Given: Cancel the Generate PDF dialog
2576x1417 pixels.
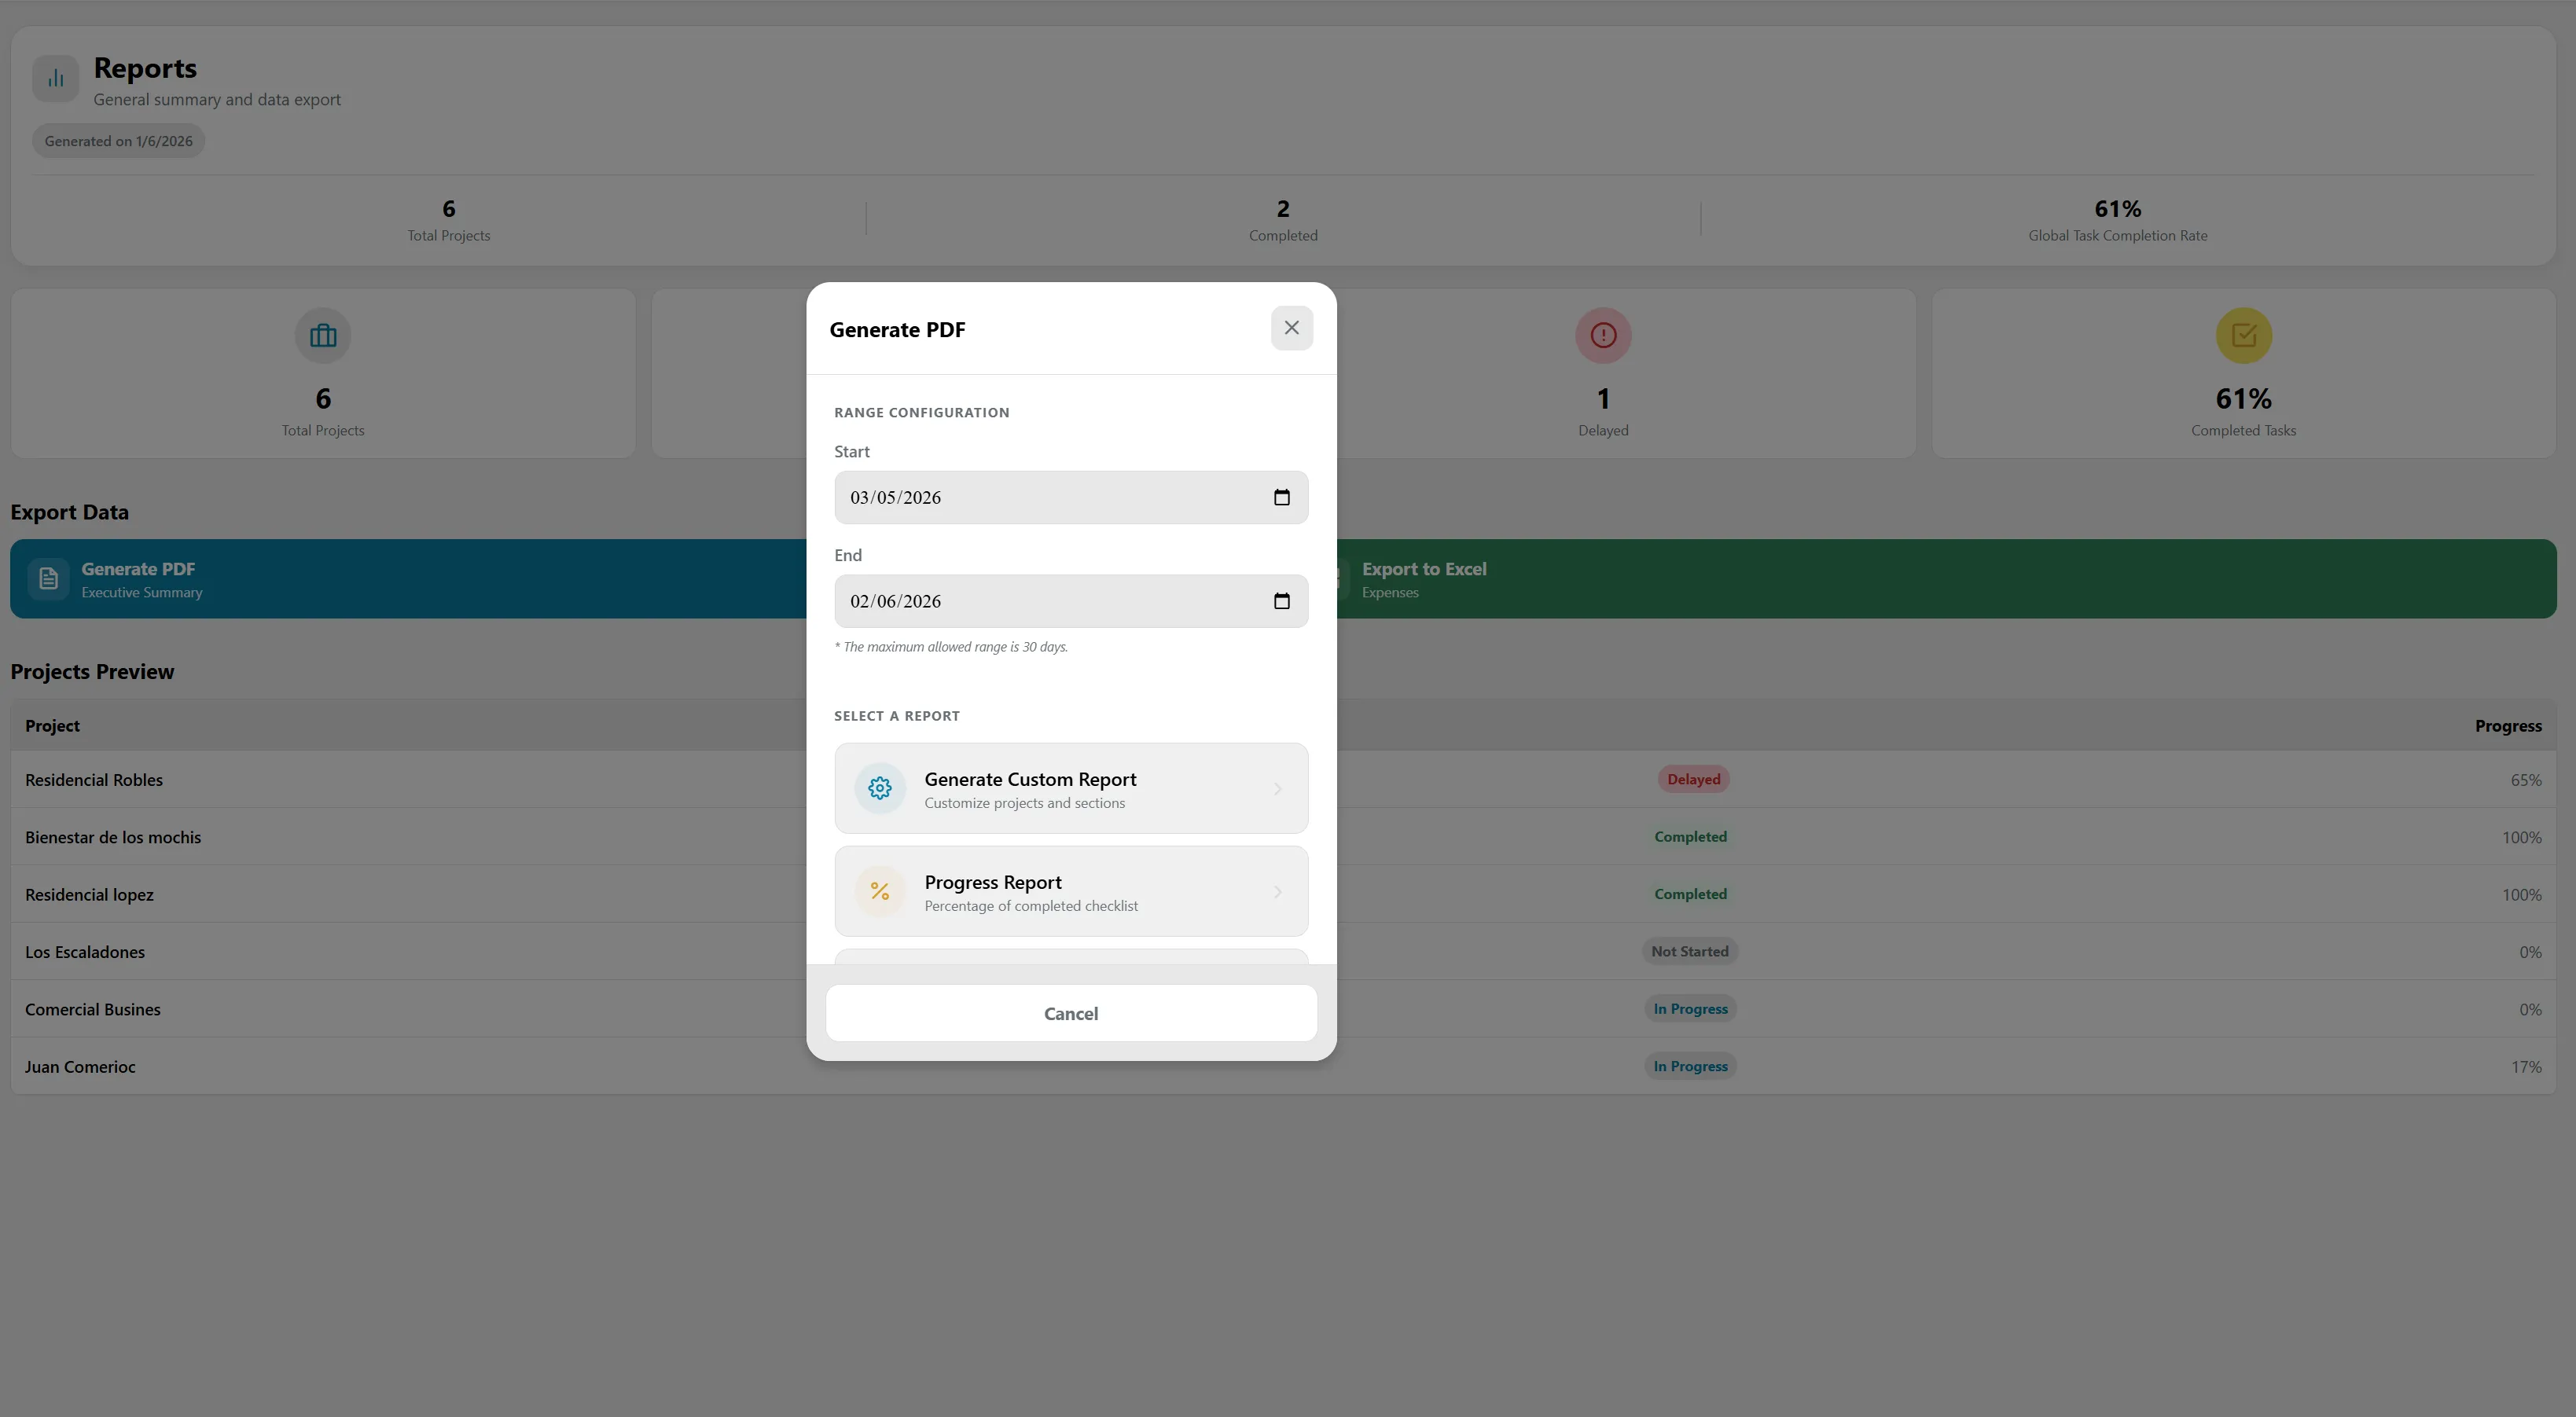Looking at the screenshot, I should point(1071,1013).
